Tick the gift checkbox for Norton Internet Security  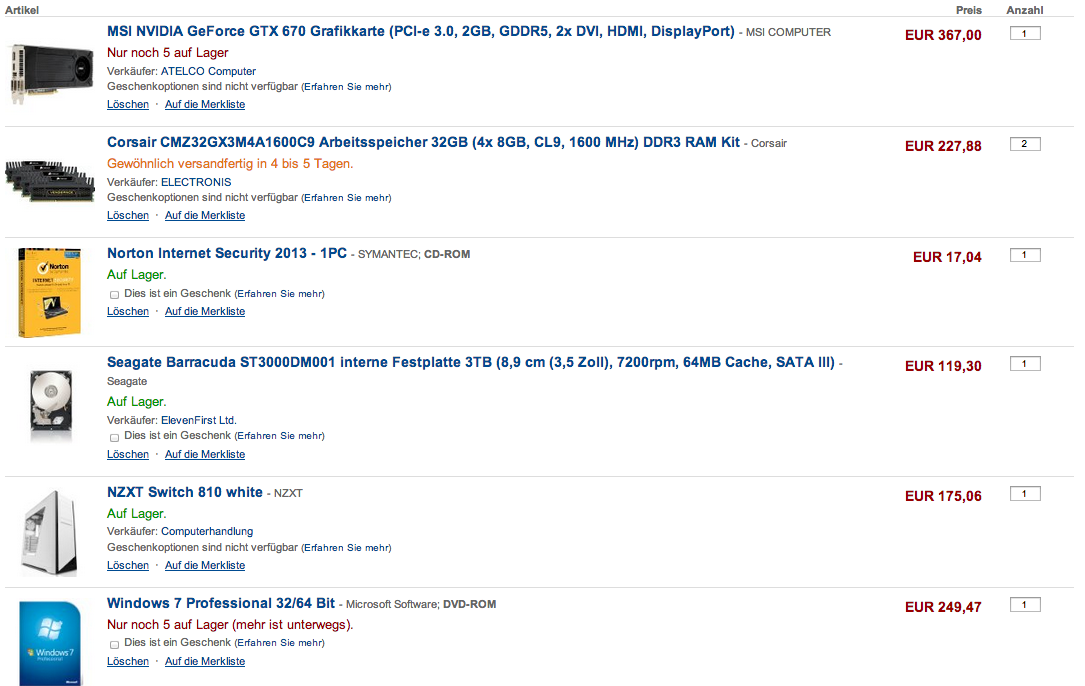pos(114,295)
